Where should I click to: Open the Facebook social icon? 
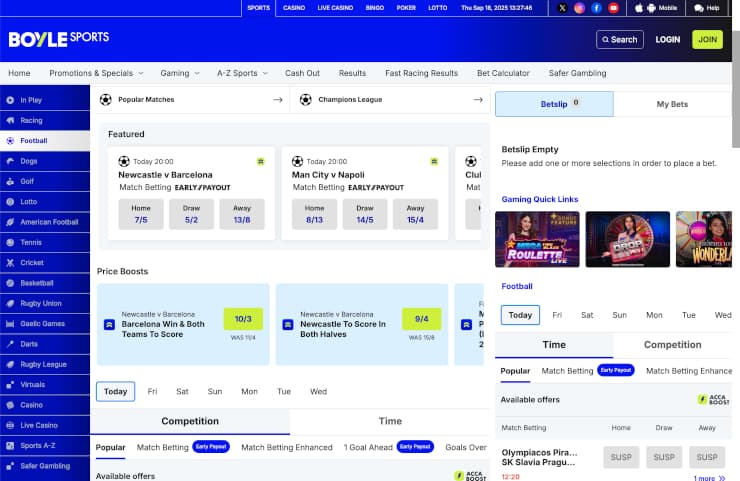[596, 8]
